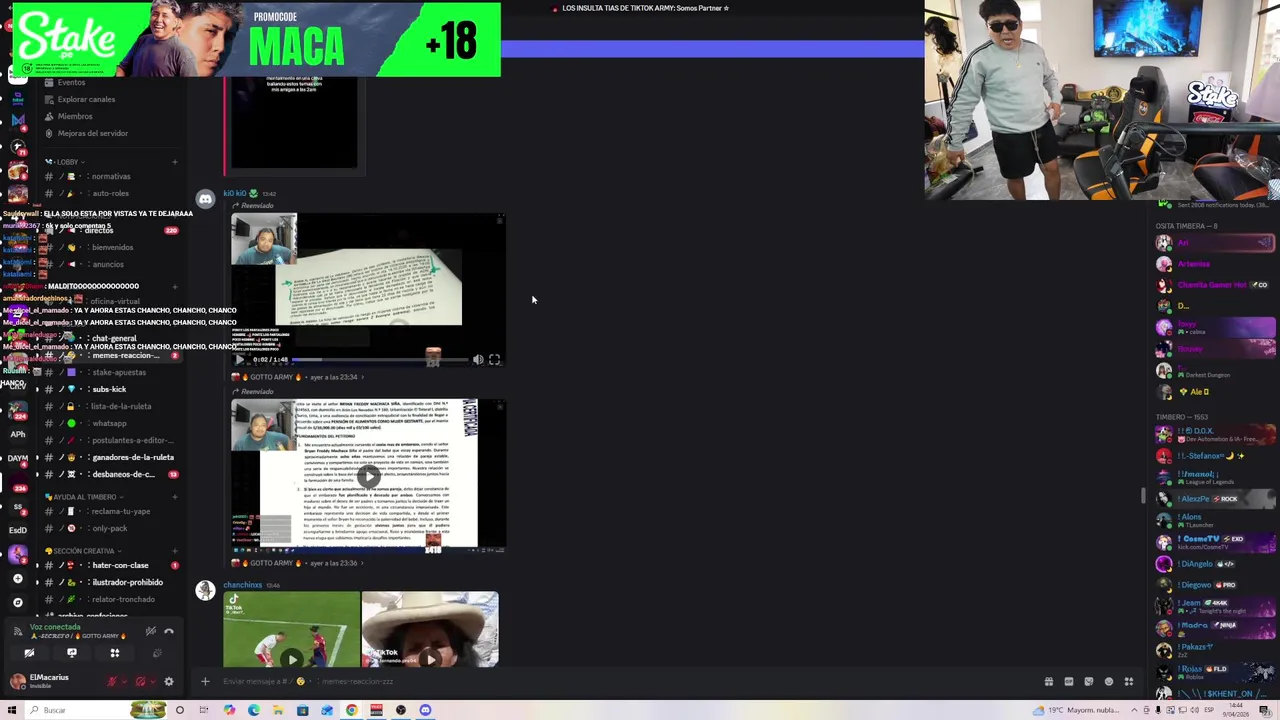Open the gift icon in message bar
The image size is (1280, 720).
1049,682
